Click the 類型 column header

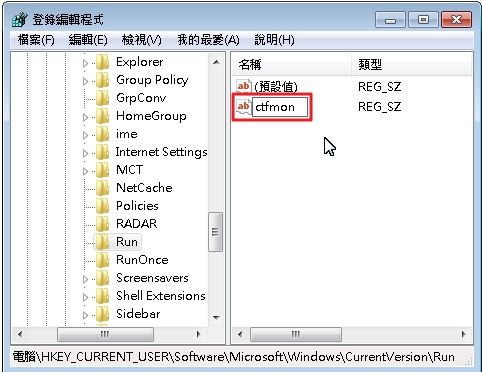point(412,64)
